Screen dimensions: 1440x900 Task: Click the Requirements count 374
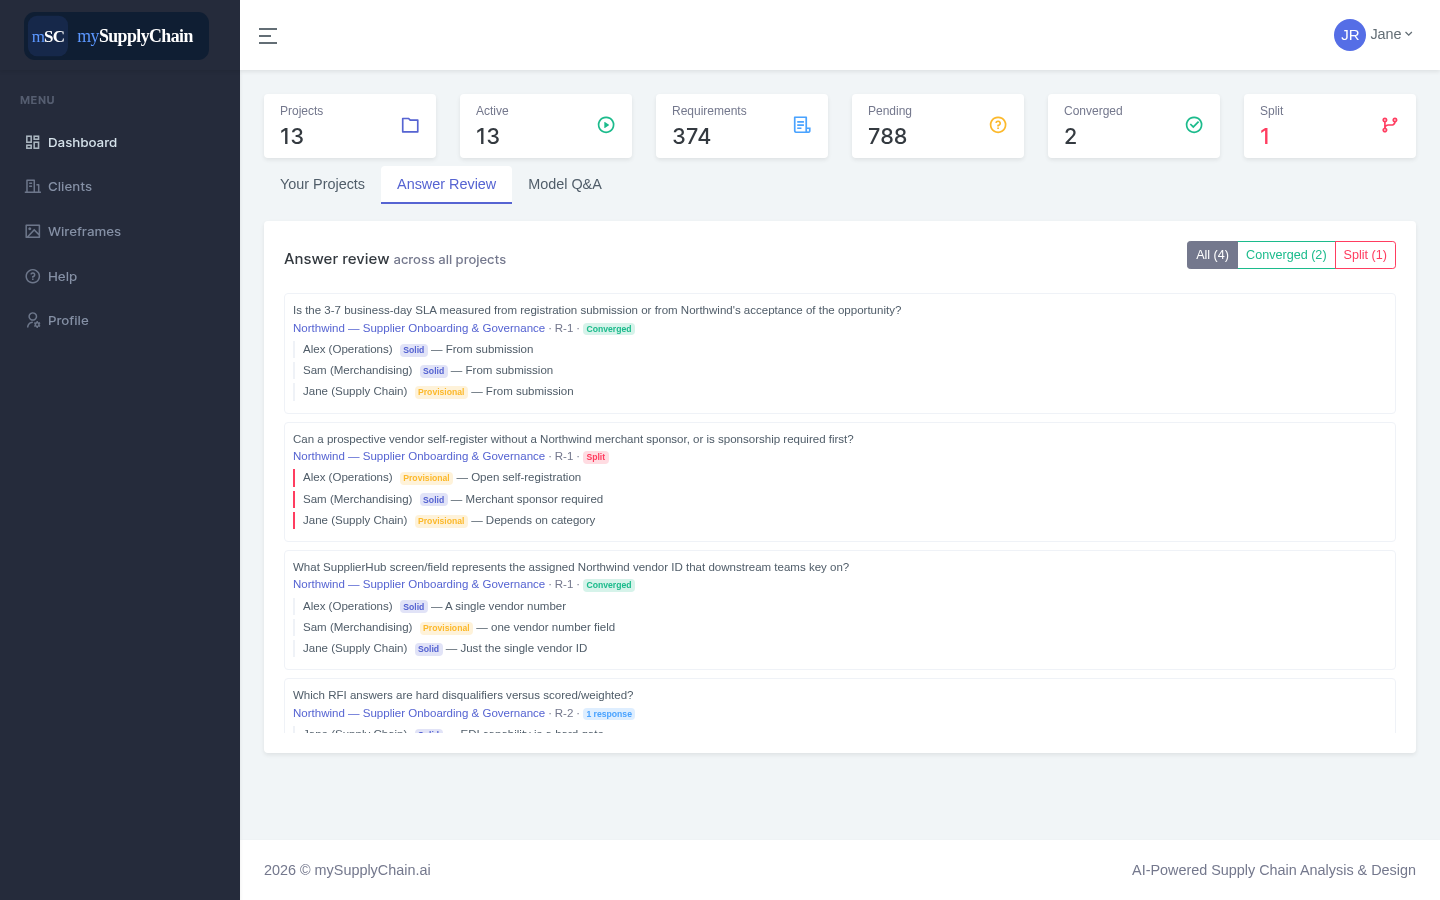(x=691, y=136)
